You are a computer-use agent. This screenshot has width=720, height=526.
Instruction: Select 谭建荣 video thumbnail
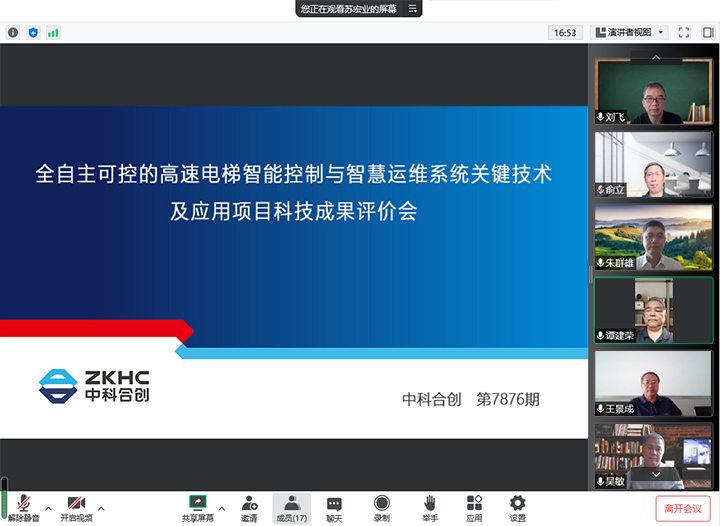653,310
